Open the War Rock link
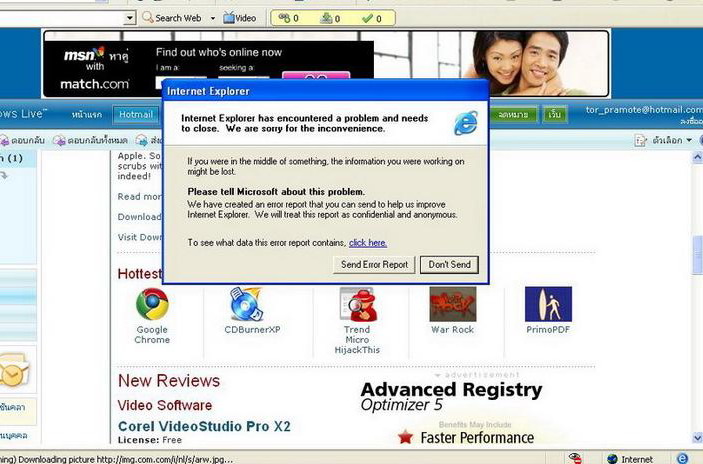This screenshot has height=464, width=703. (x=452, y=330)
